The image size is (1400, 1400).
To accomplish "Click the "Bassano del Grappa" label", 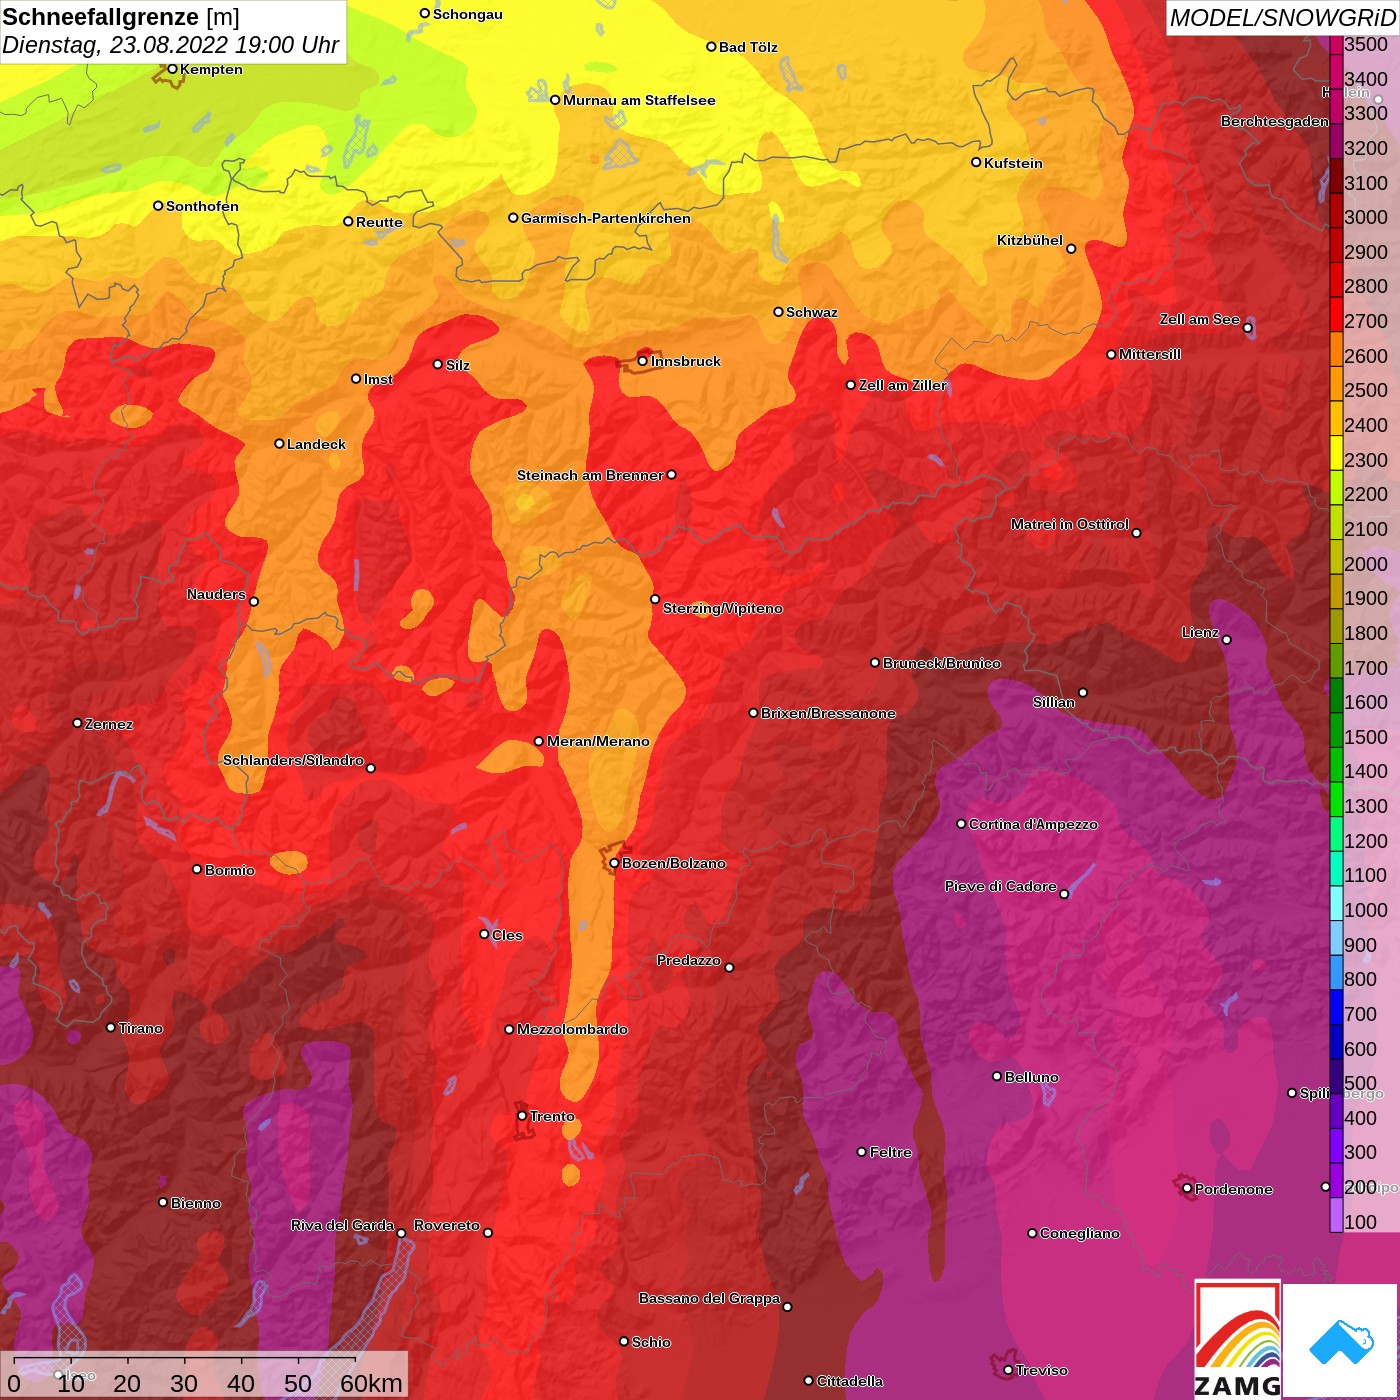I will [x=709, y=1298].
